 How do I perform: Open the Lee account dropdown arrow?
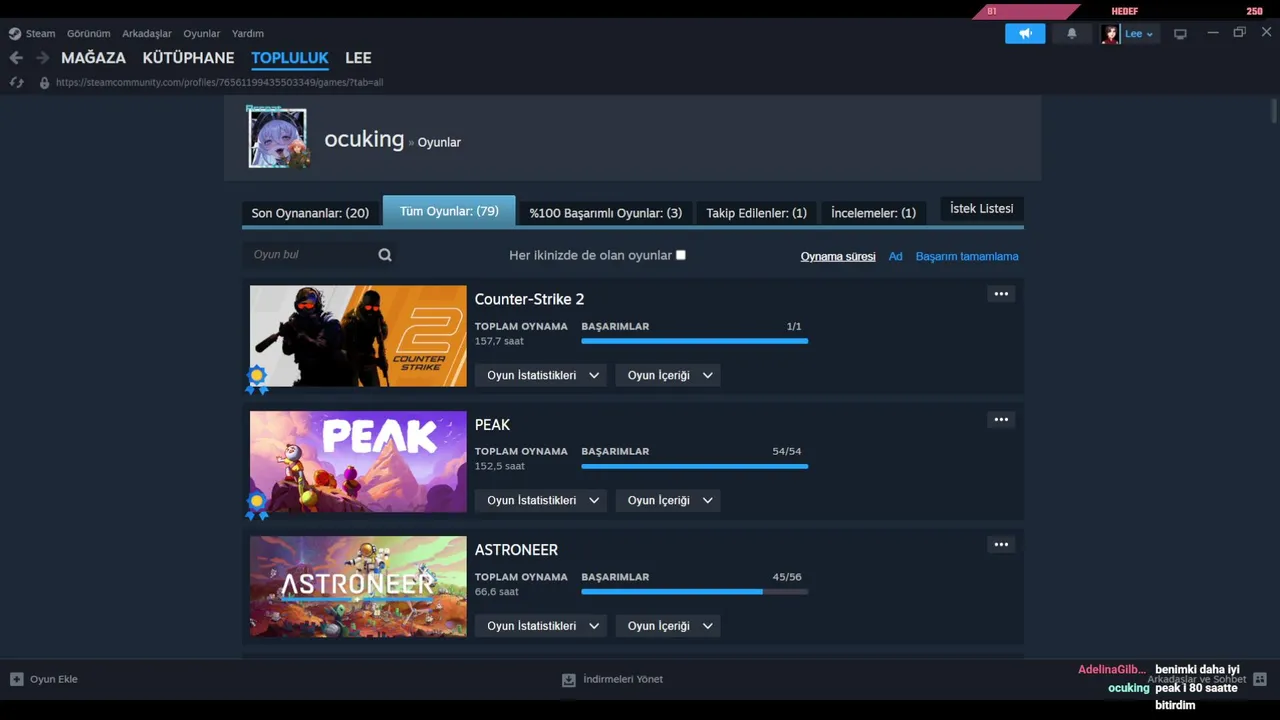1150,34
